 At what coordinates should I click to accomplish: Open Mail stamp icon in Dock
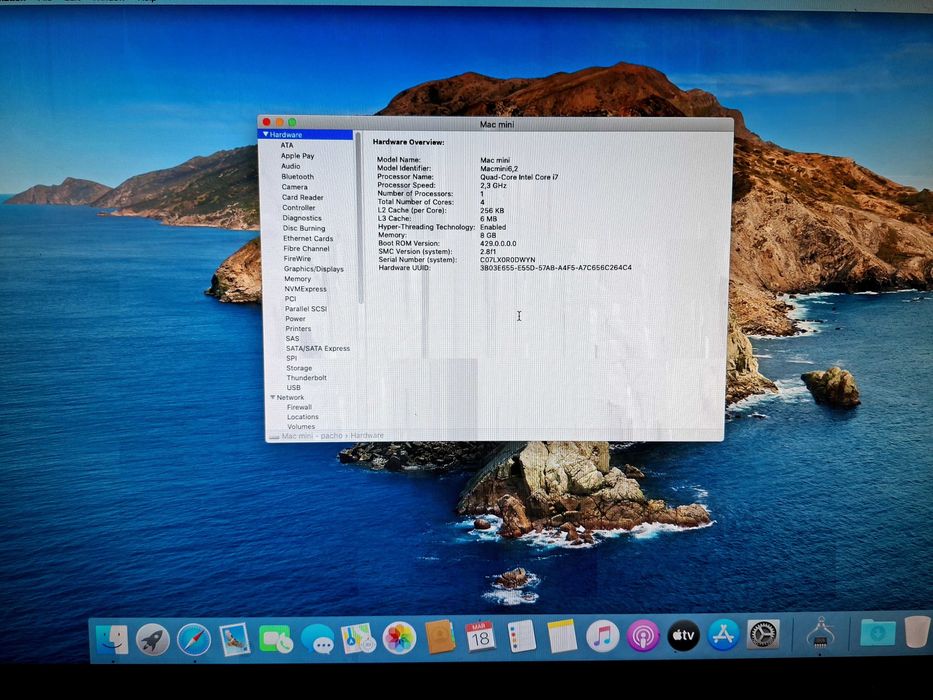click(x=234, y=639)
